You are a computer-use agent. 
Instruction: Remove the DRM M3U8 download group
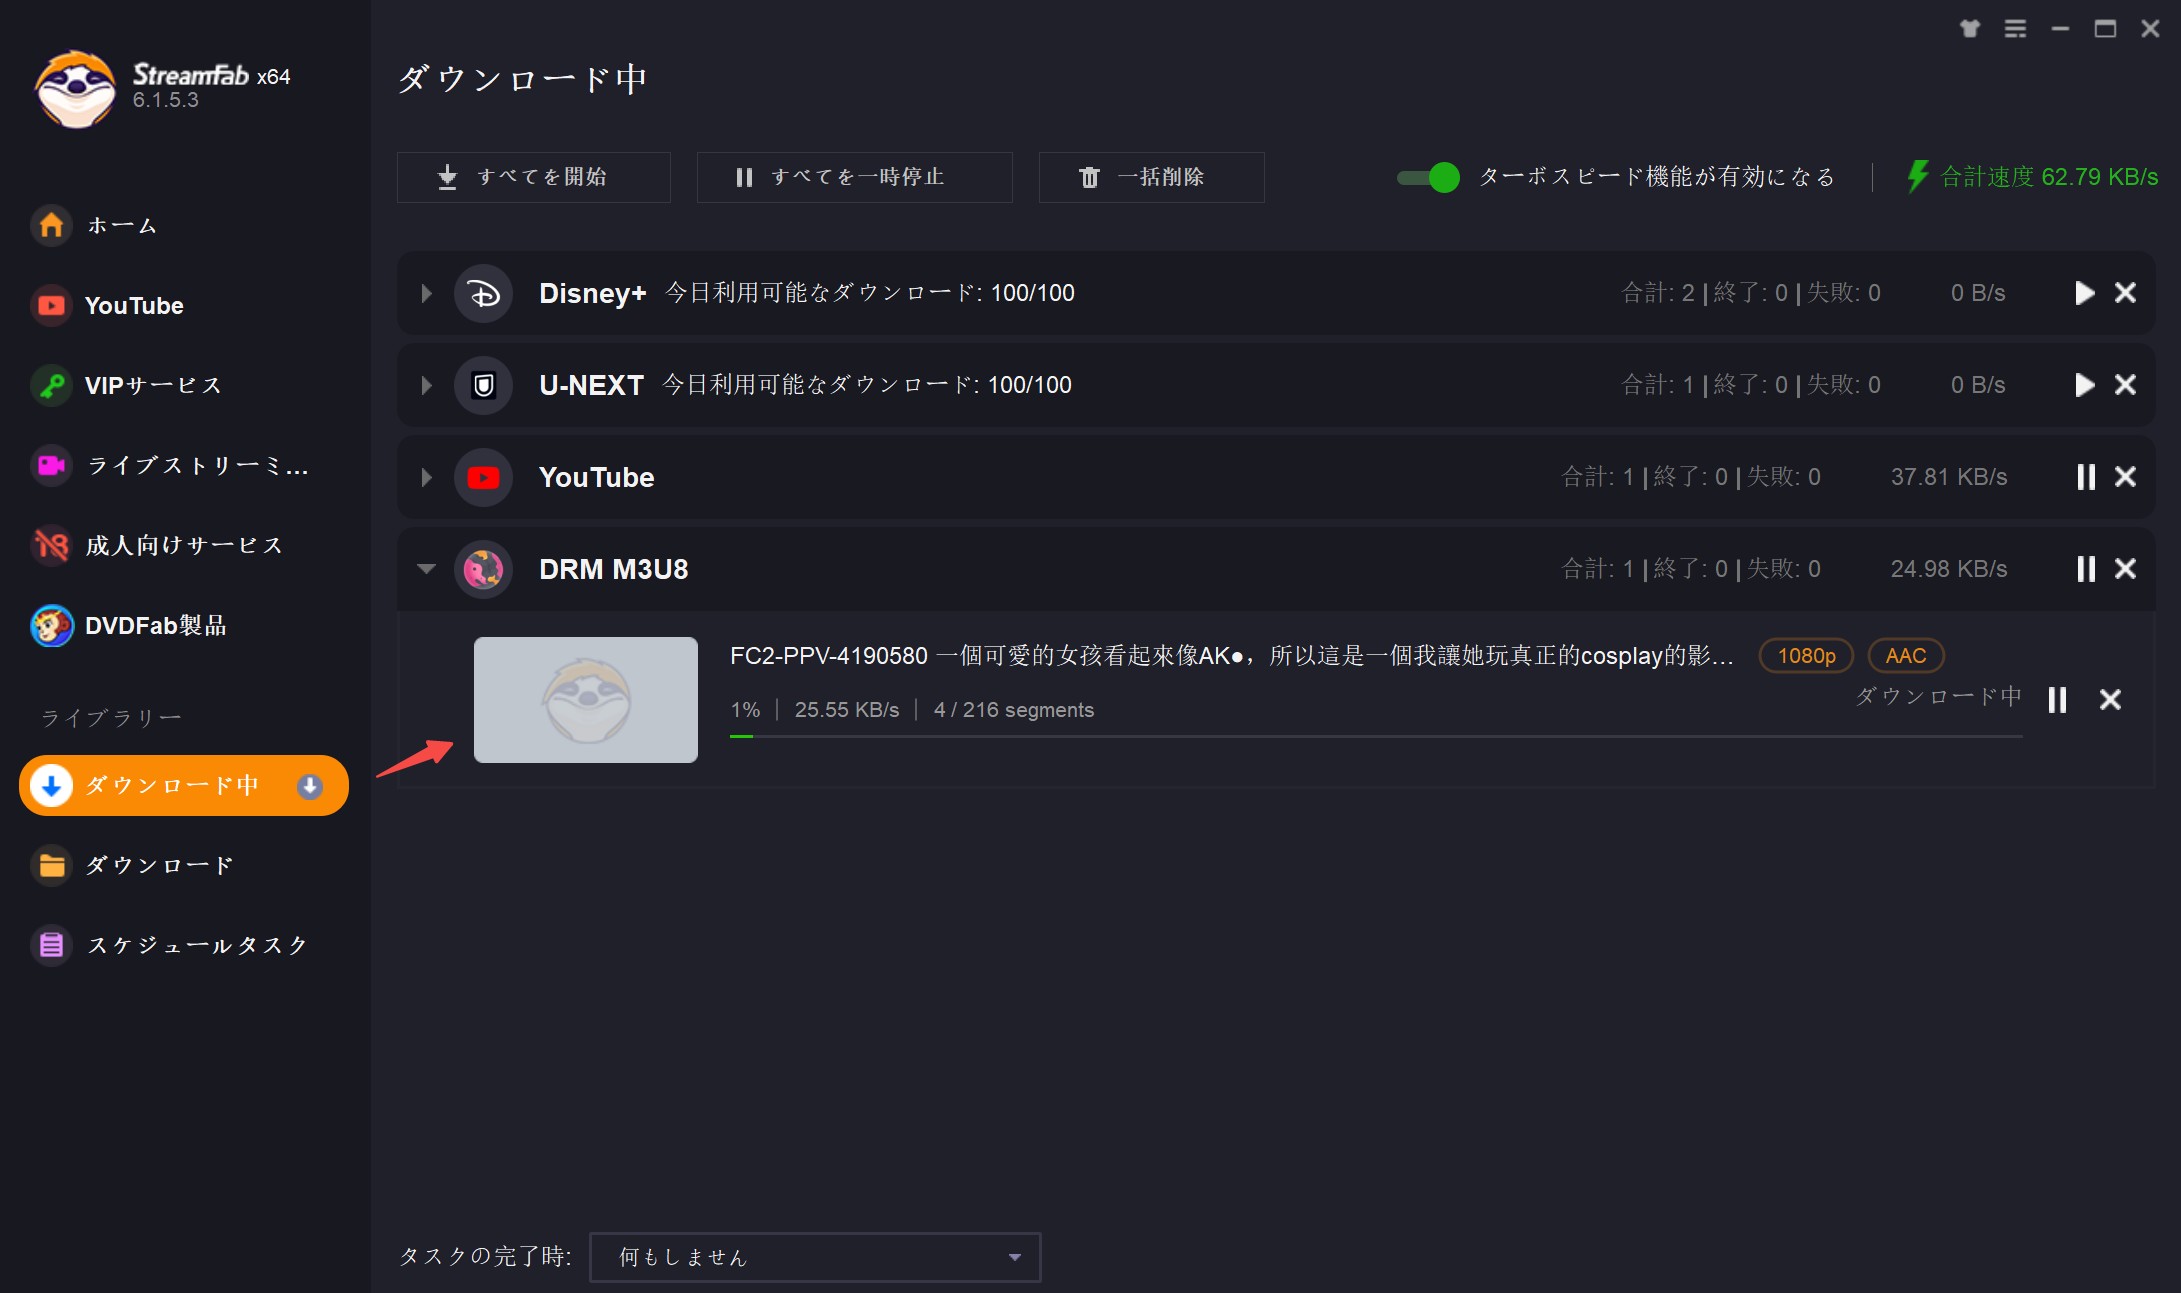click(x=2126, y=569)
